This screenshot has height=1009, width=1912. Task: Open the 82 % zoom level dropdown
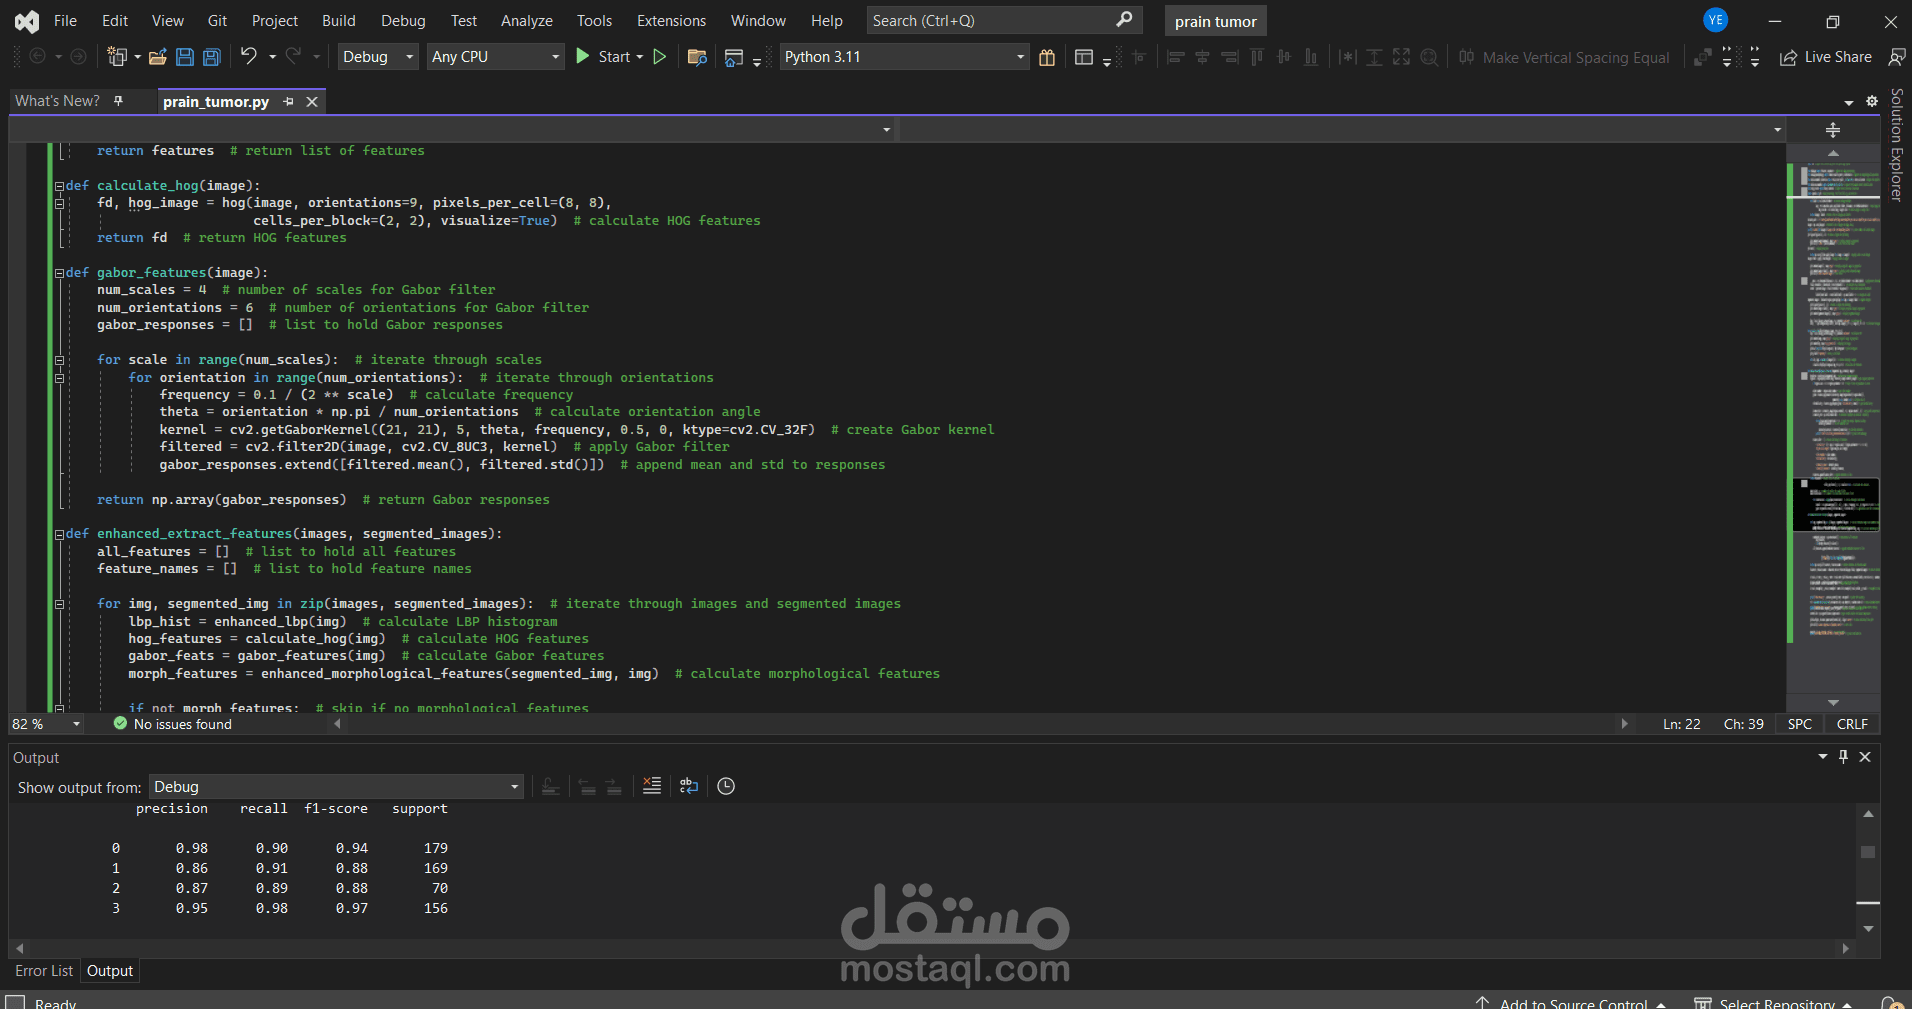46,724
